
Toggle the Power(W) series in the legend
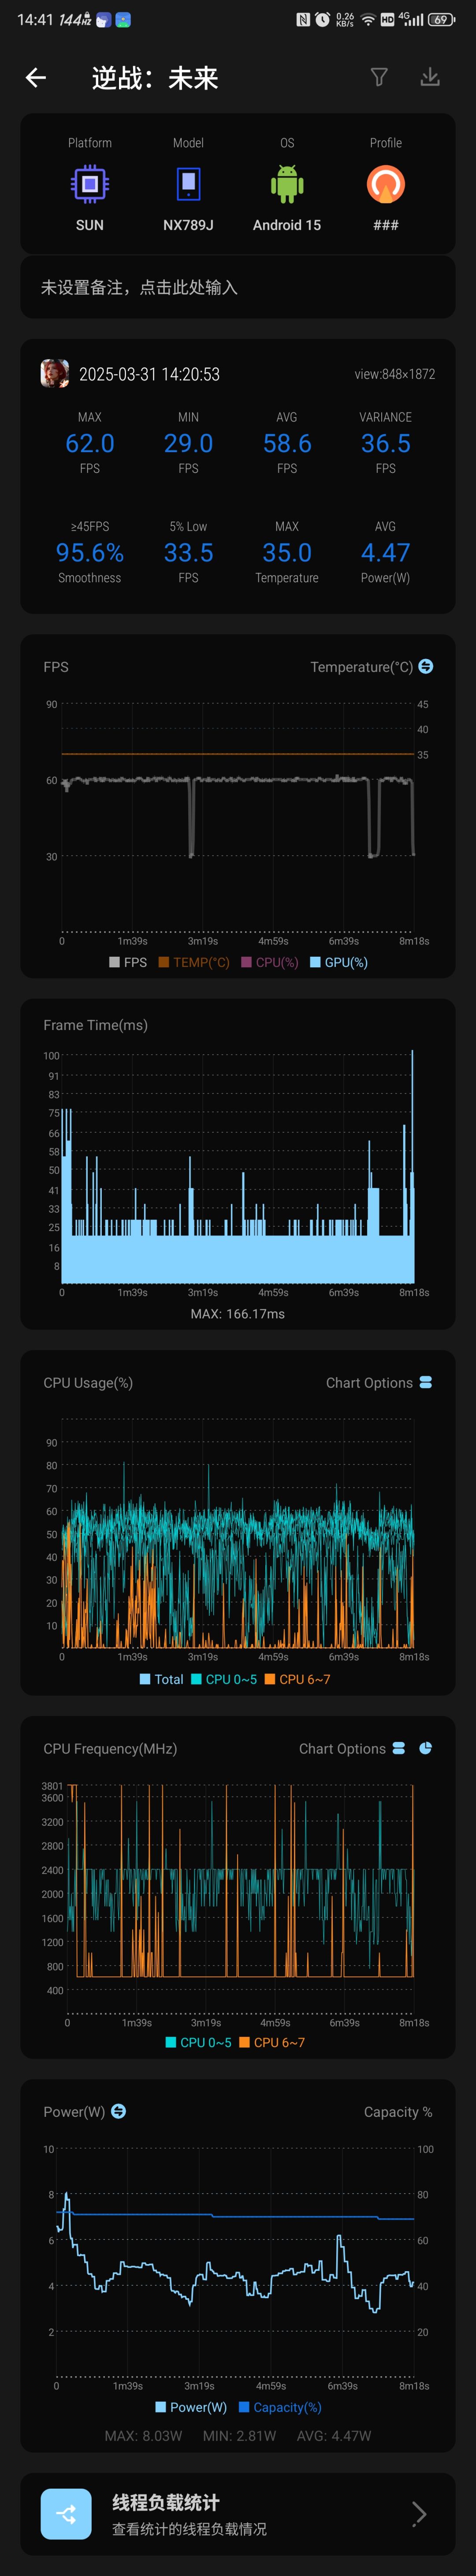[x=191, y=2407]
